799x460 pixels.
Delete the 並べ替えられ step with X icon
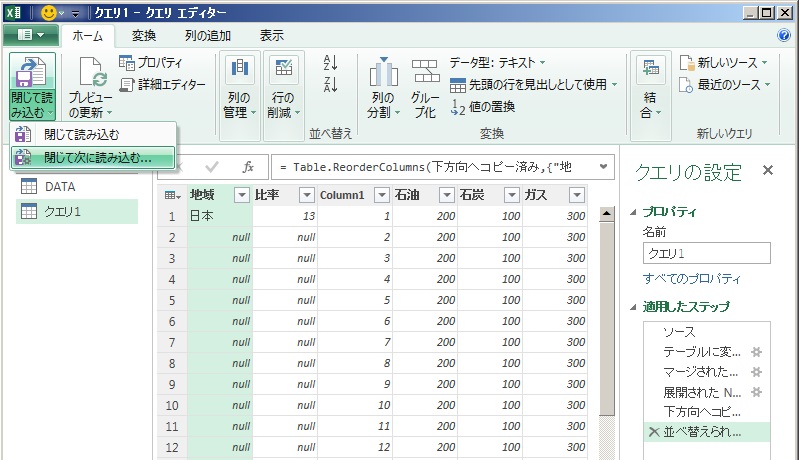[654, 432]
